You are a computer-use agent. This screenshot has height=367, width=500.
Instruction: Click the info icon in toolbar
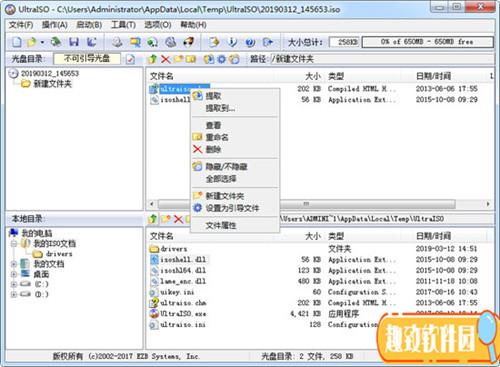click(x=232, y=42)
